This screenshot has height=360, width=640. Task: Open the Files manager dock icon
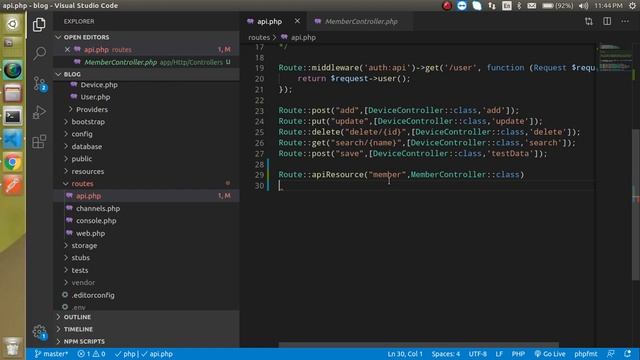tap(13, 93)
